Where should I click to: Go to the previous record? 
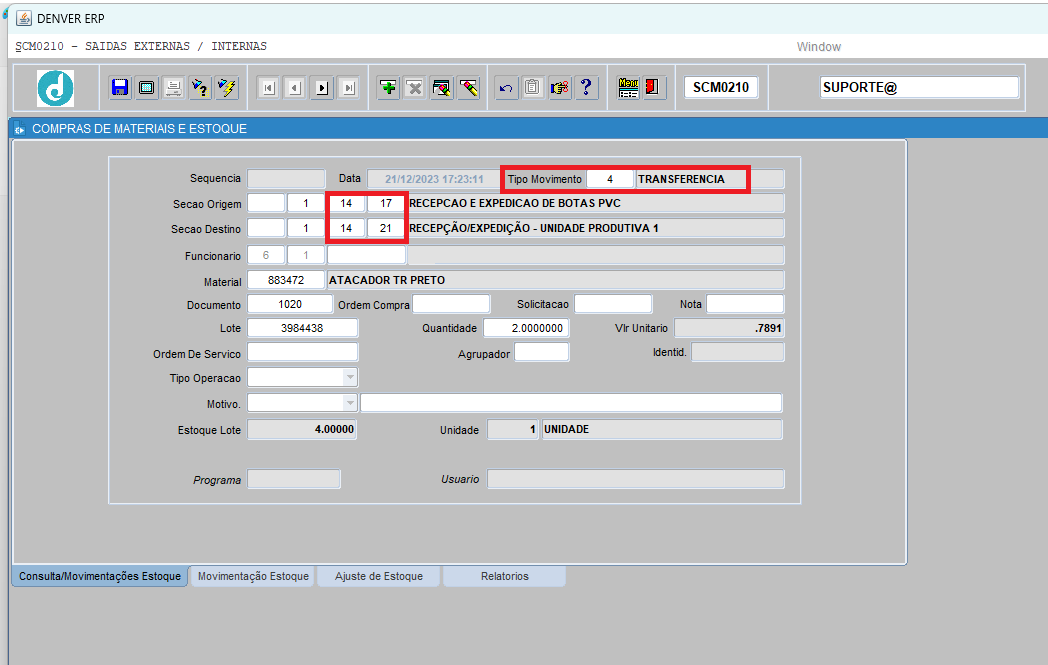(x=295, y=88)
